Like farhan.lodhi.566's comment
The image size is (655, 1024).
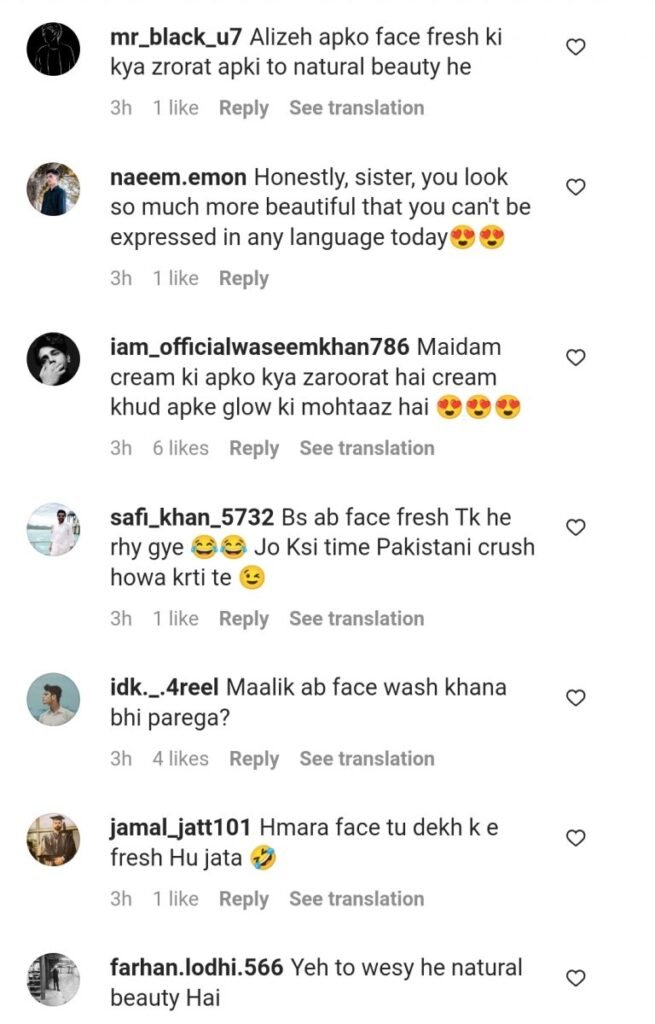point(575,978)
